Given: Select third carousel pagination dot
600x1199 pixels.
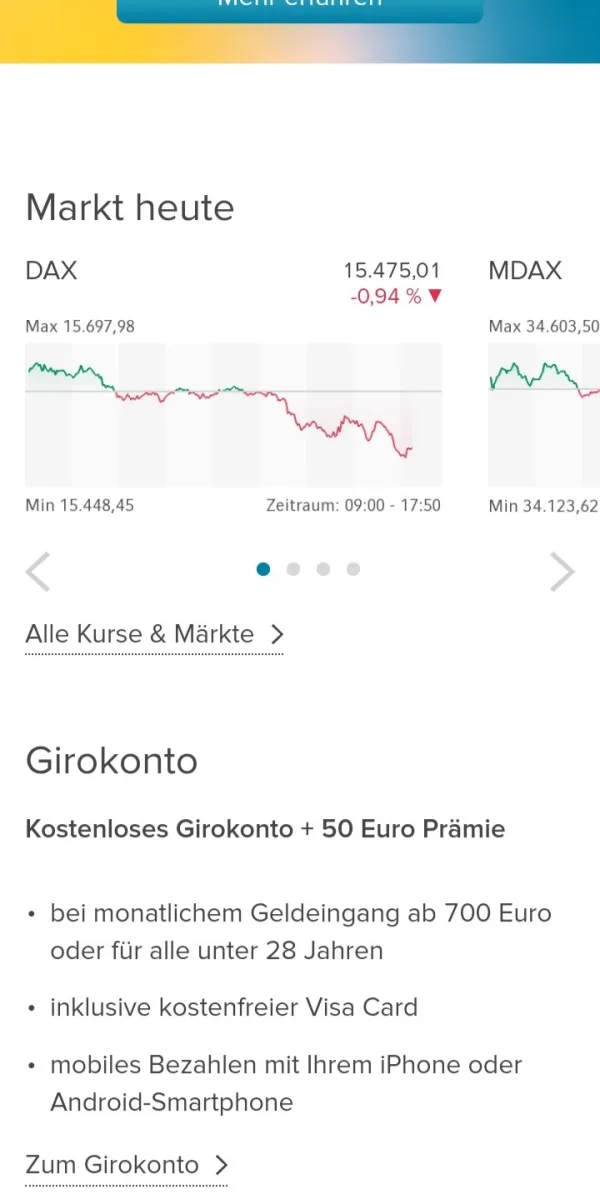Looking at the screenshot, I should point(323,569).
